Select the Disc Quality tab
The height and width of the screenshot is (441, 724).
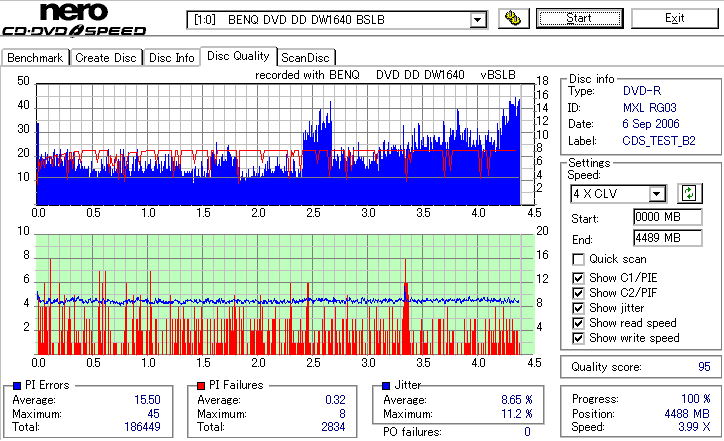(x=238, y=56)
